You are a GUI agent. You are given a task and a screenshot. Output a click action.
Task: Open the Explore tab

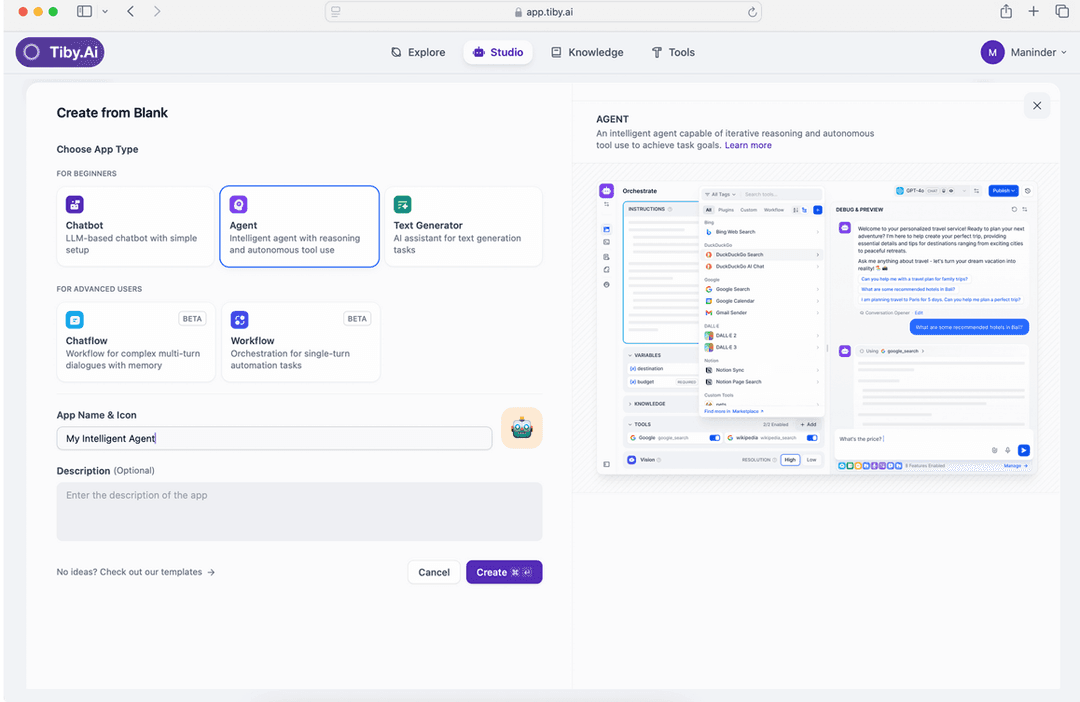point(418,52)
